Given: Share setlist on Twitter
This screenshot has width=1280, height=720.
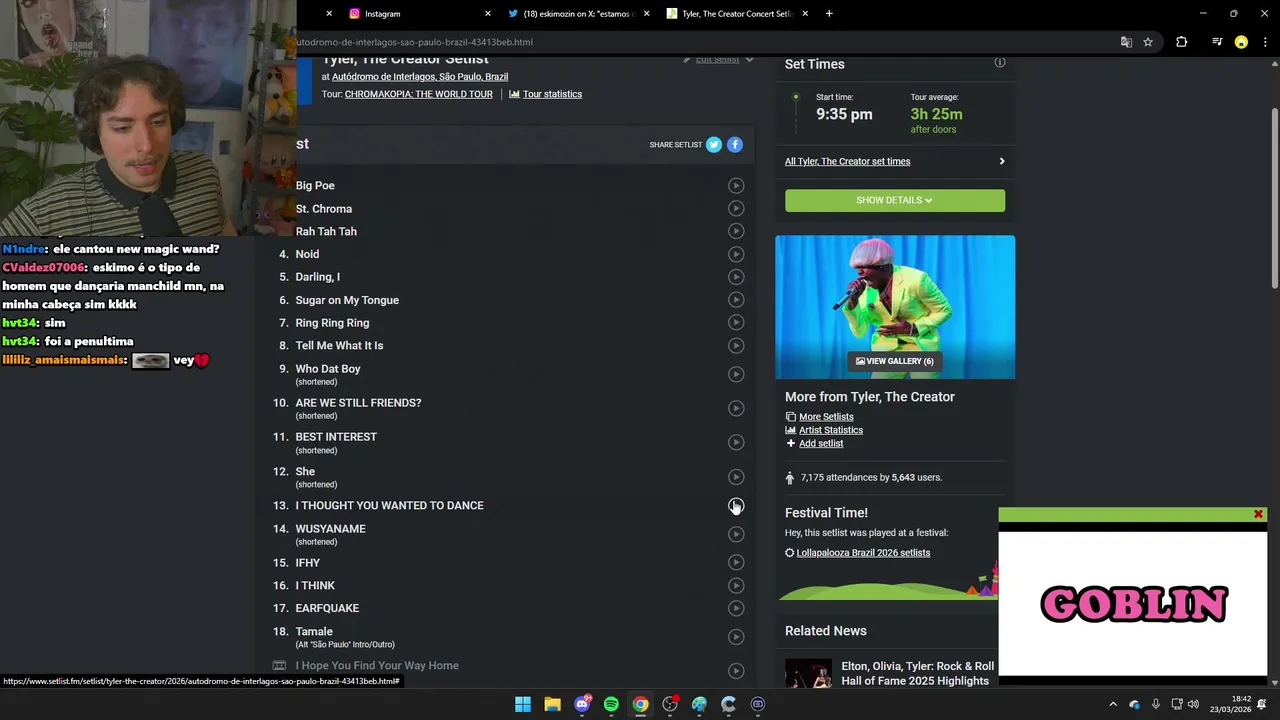Looking at the screenshot, I should tap(714, 145).
